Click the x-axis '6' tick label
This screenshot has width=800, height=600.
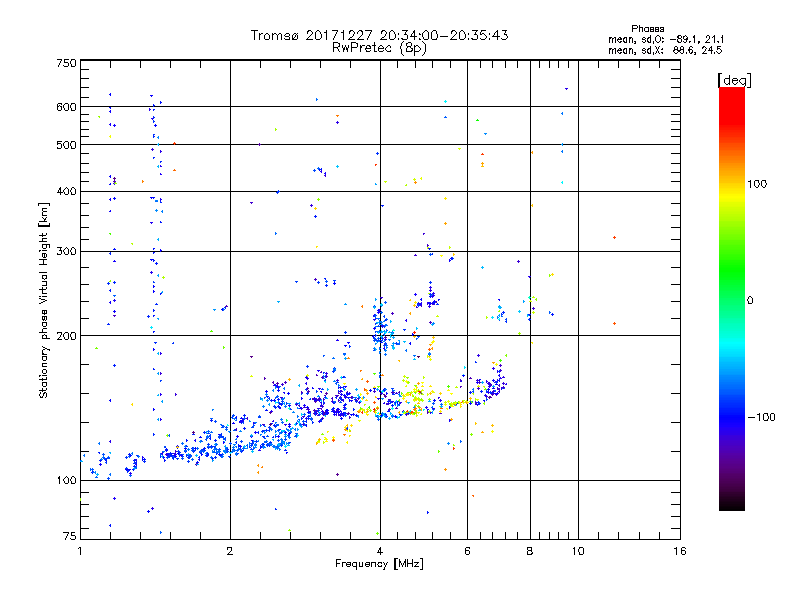tap(467, 551)
